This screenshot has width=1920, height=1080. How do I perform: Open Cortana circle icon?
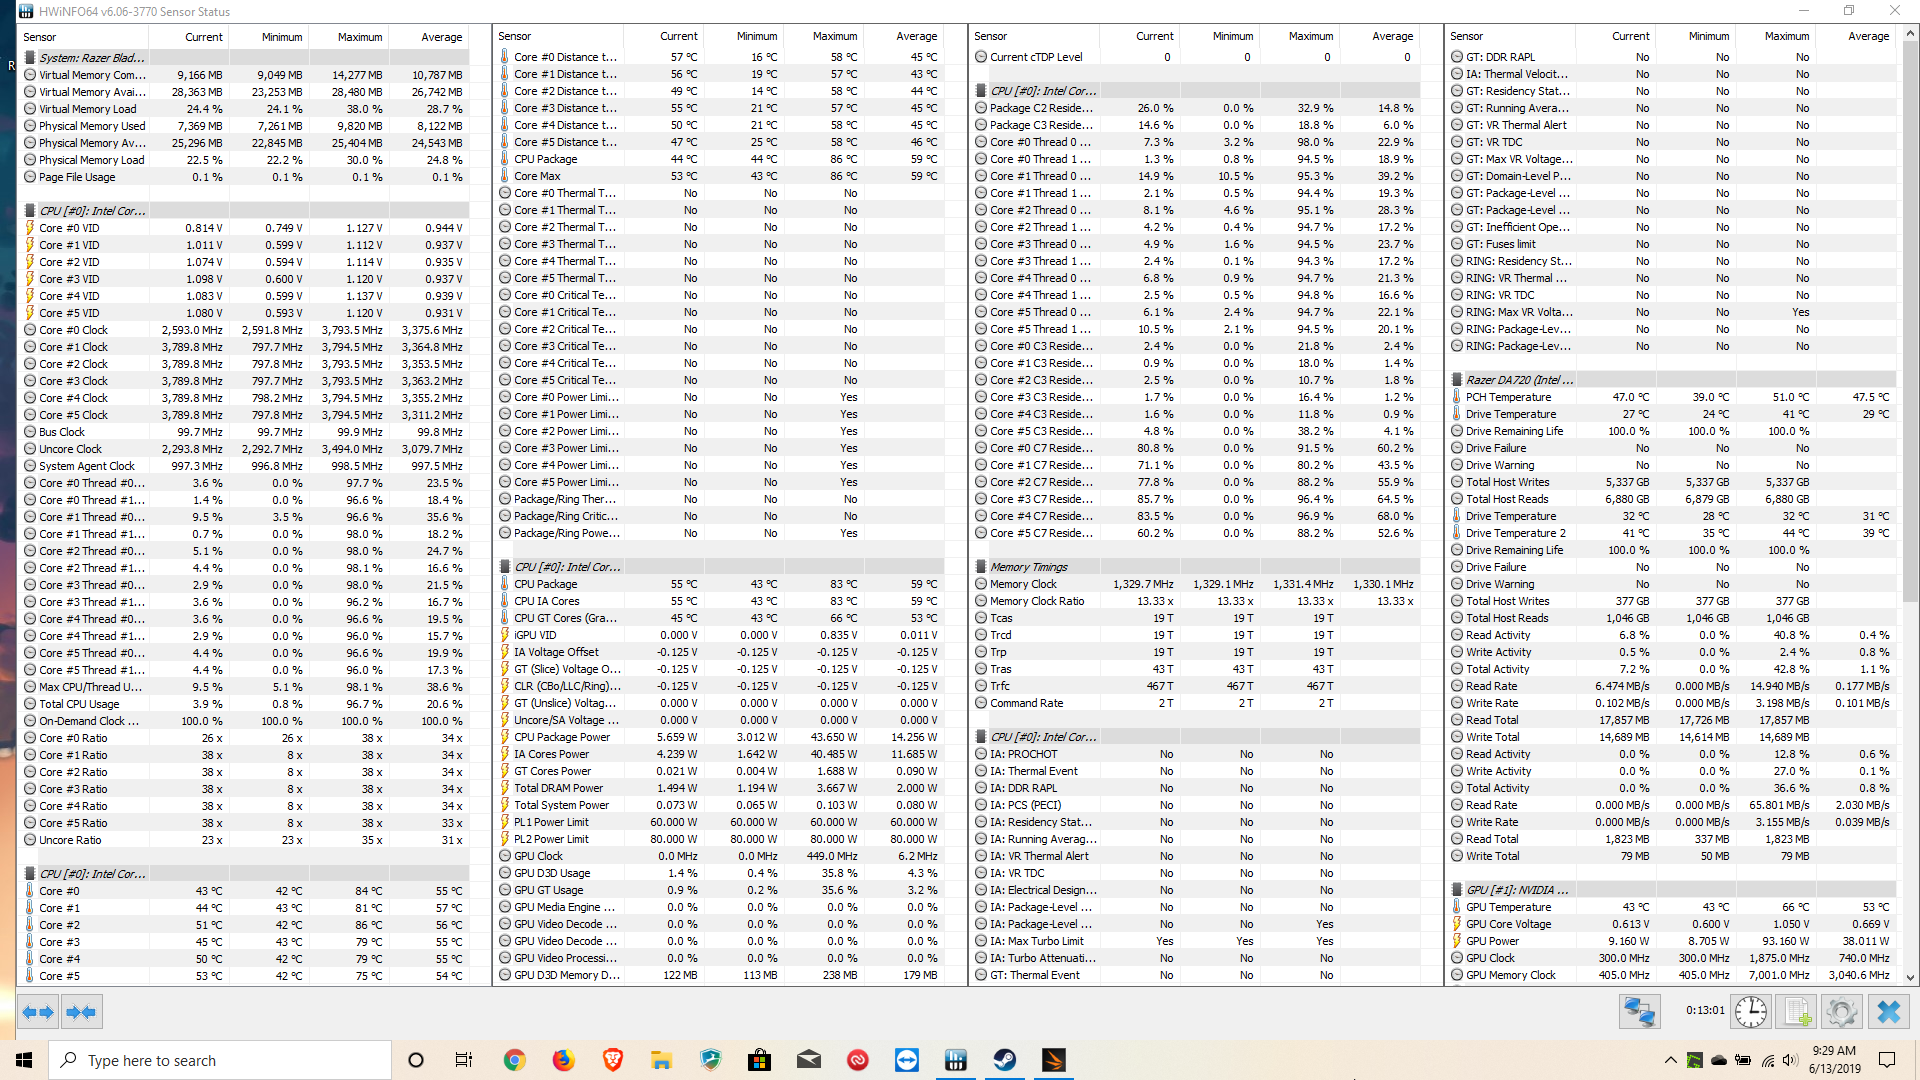click(x=416, y=1060)
